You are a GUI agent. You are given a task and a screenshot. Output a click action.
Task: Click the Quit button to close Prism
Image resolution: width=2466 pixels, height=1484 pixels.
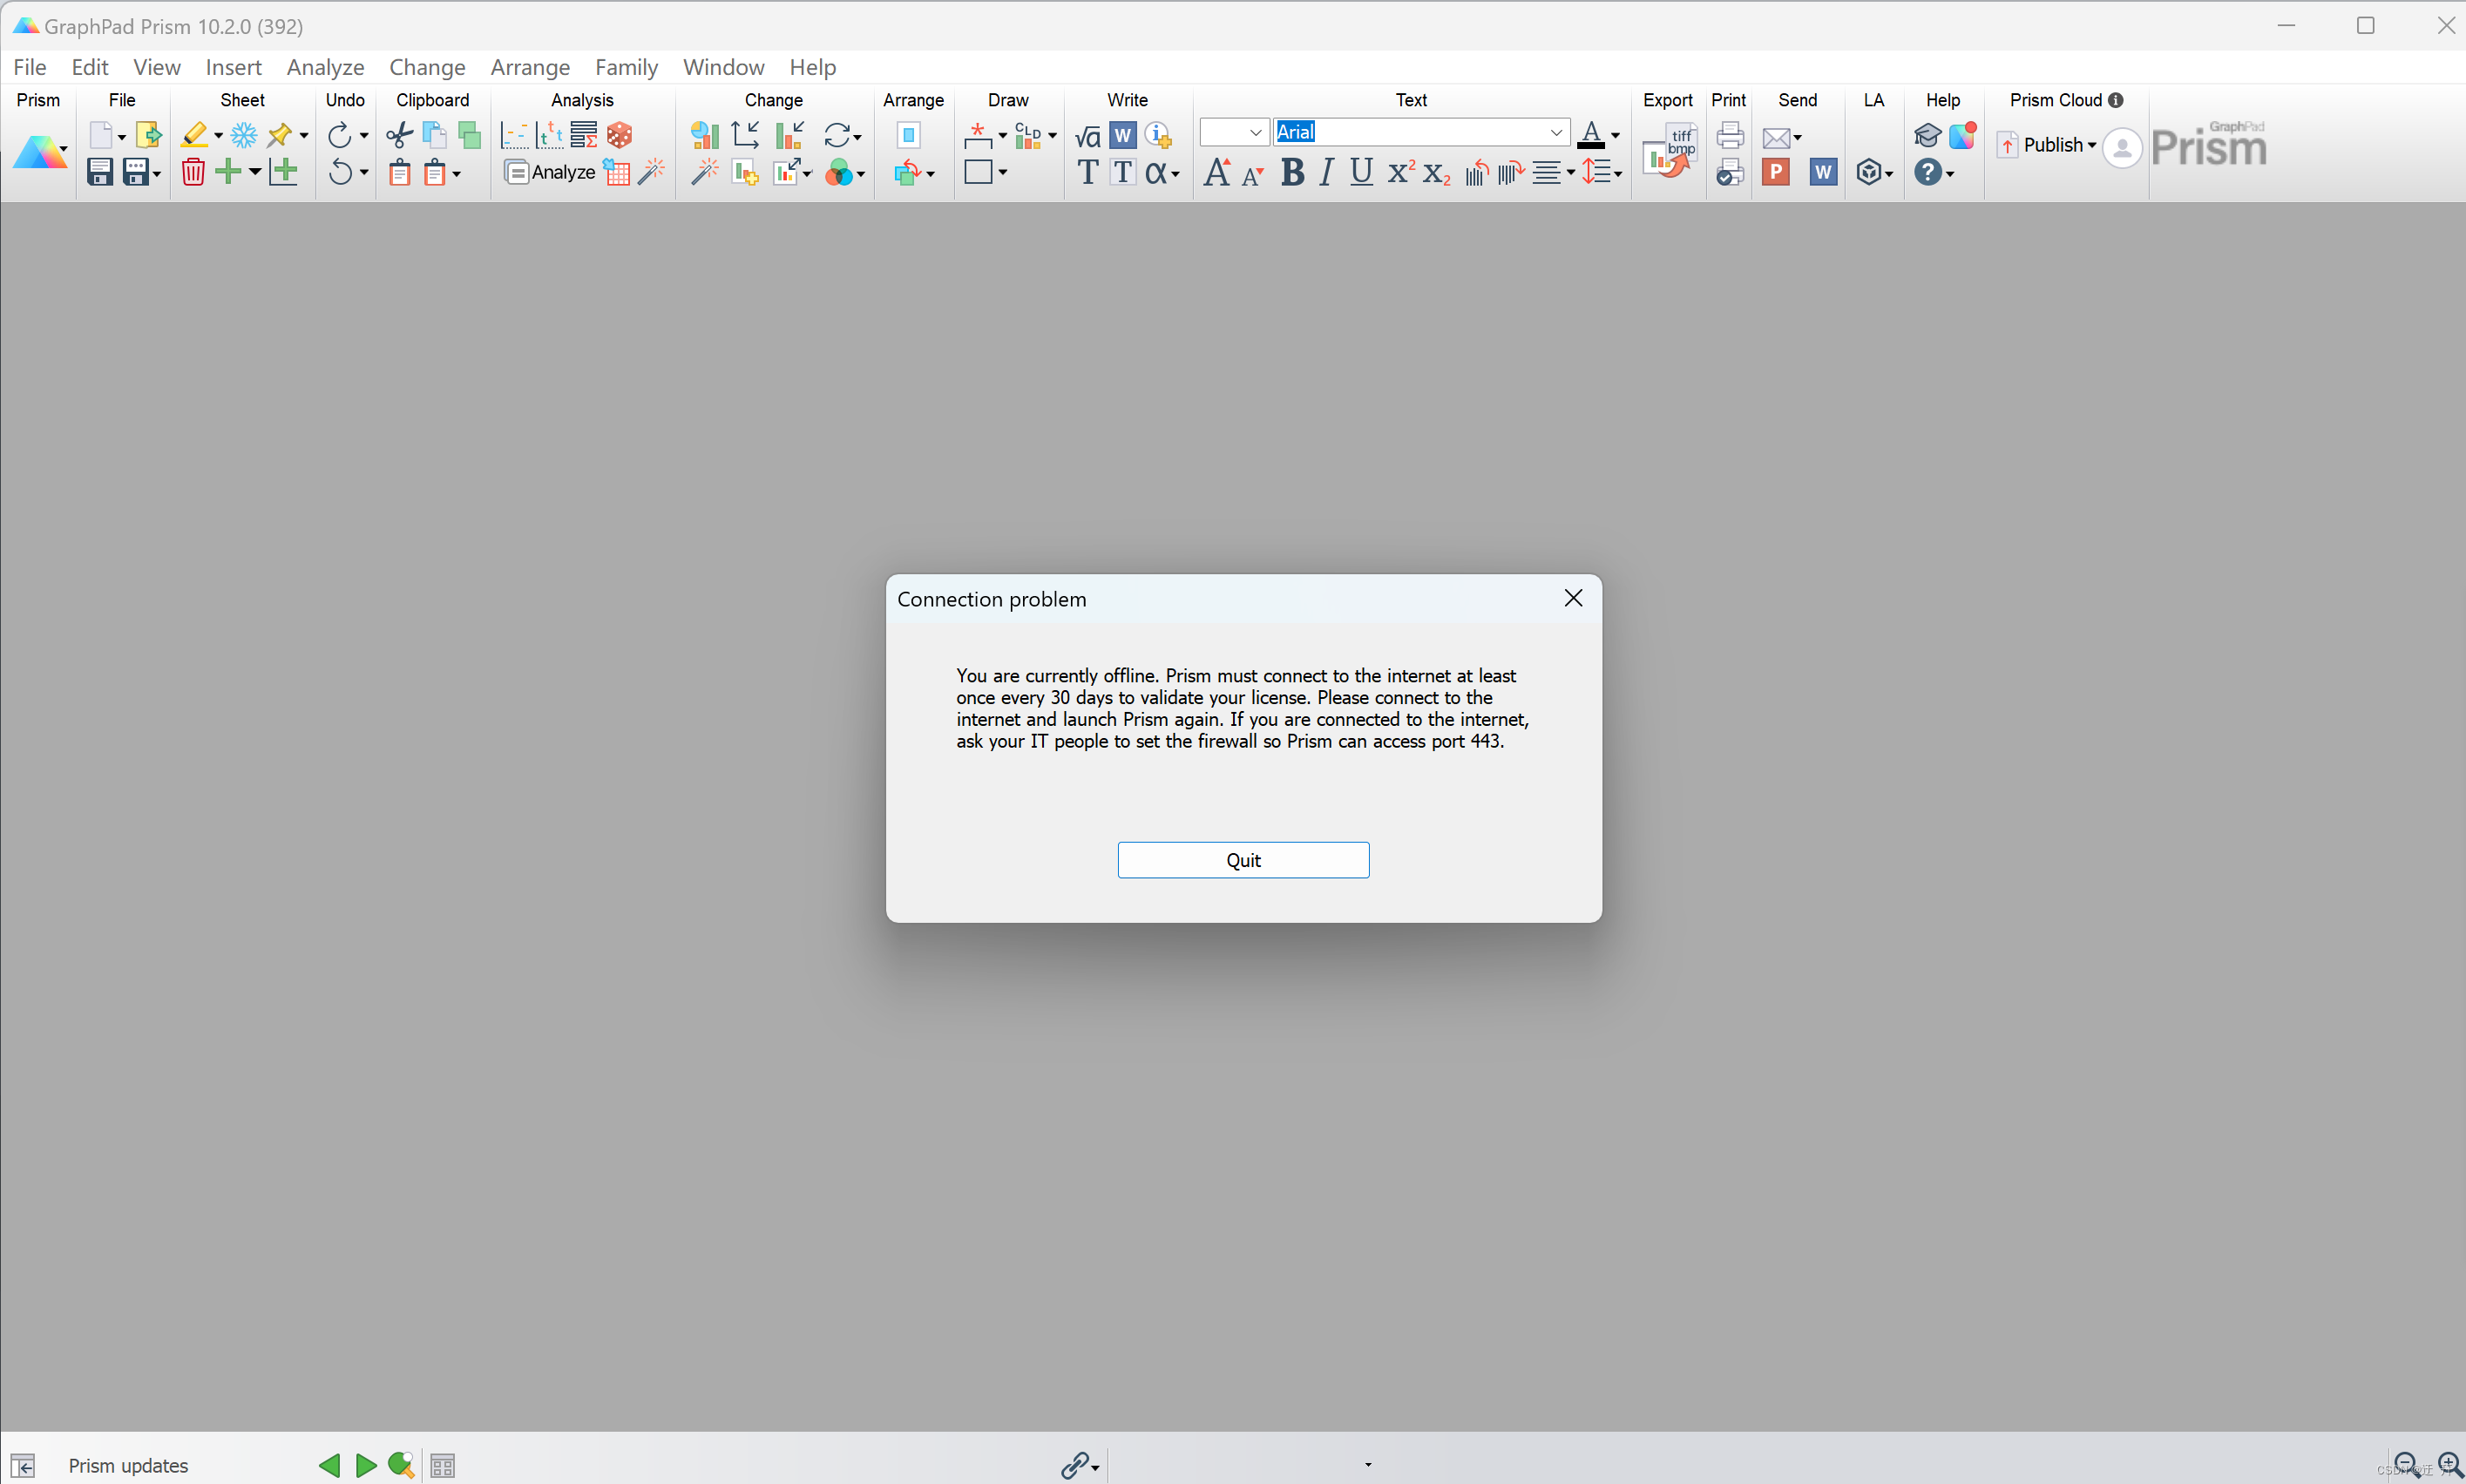pyautogui.click(x=1242, y=858)
